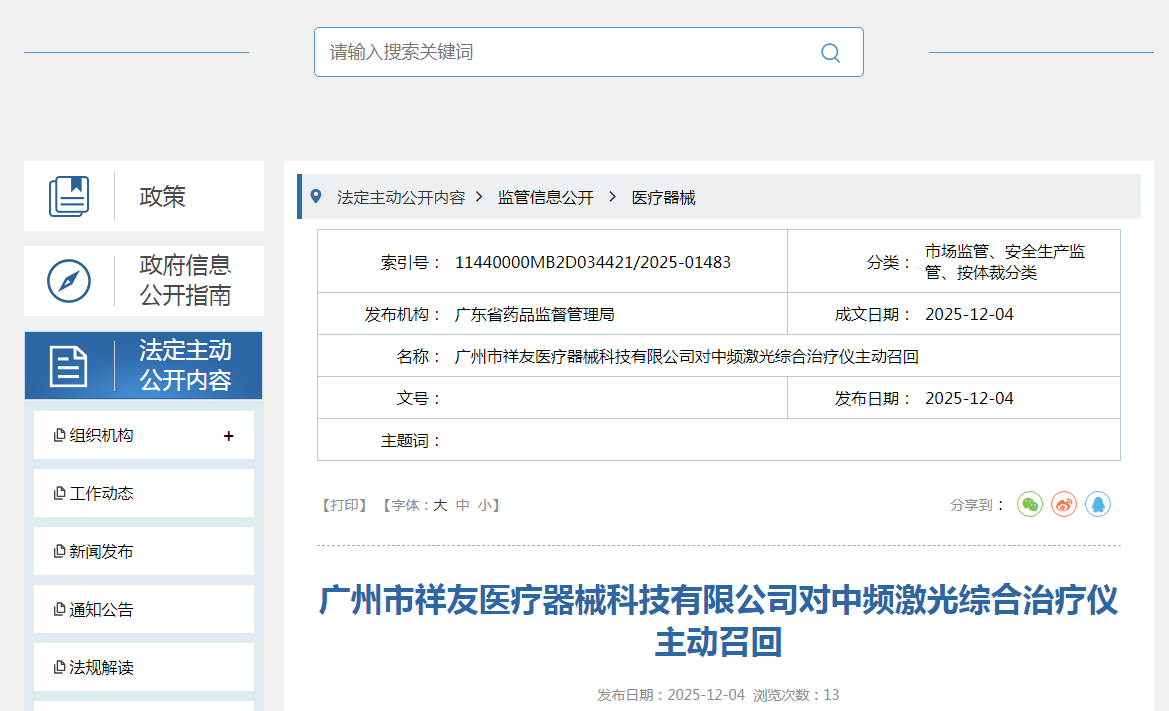Image resolution: width=1169 pixels, height=711 pixels.
Task: Share article via Weibo icon
Action: click(x=1064, y=505)
